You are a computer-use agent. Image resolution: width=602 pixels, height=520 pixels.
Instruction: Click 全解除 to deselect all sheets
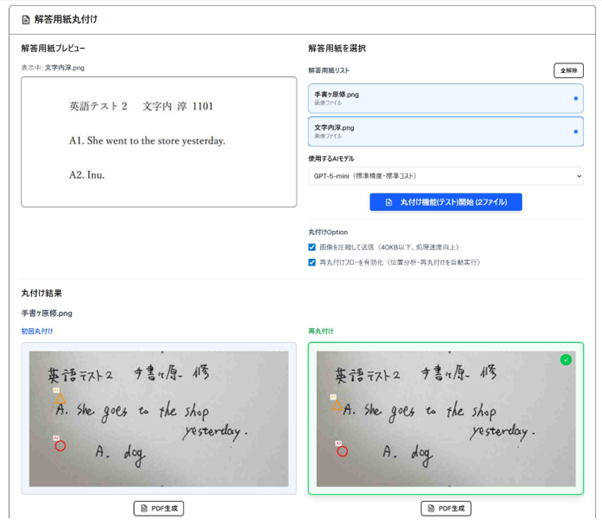(568, 70)
